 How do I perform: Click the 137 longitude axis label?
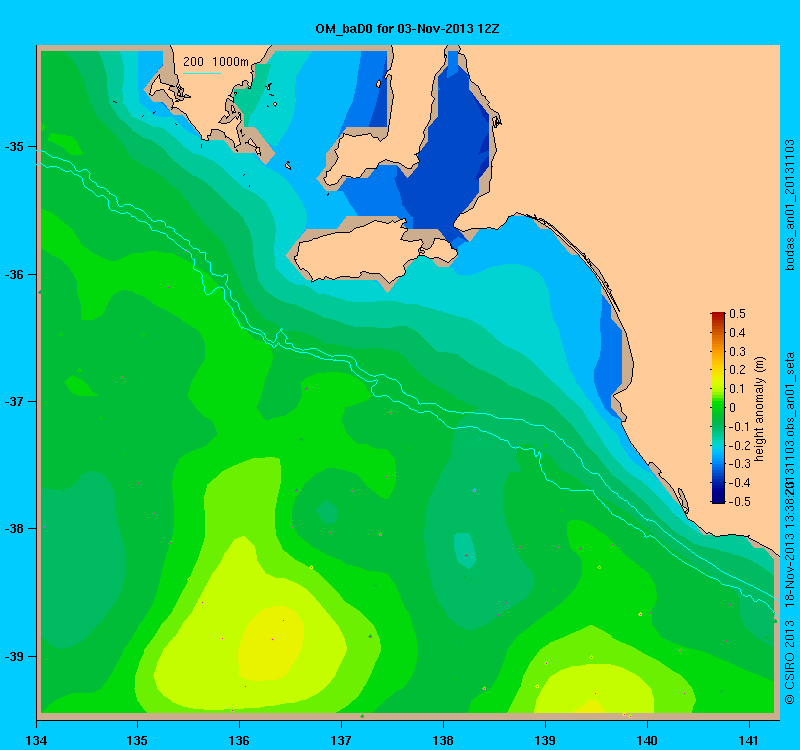341,740
